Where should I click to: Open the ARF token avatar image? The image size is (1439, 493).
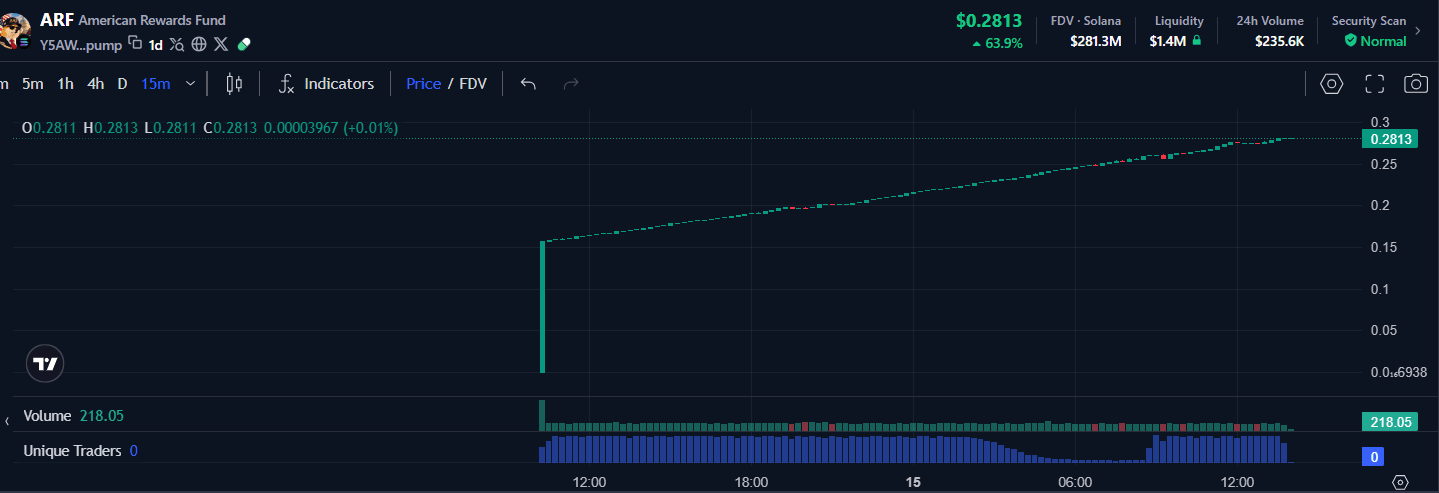(15, 30)
